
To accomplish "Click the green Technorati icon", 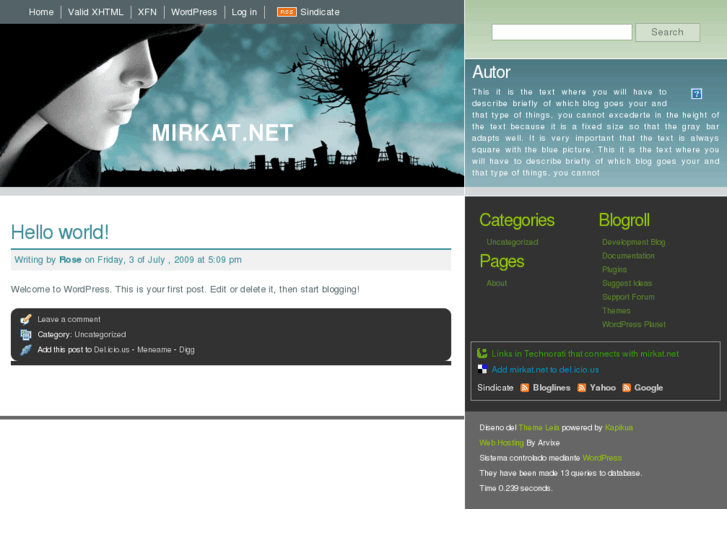I will point(482,353).
